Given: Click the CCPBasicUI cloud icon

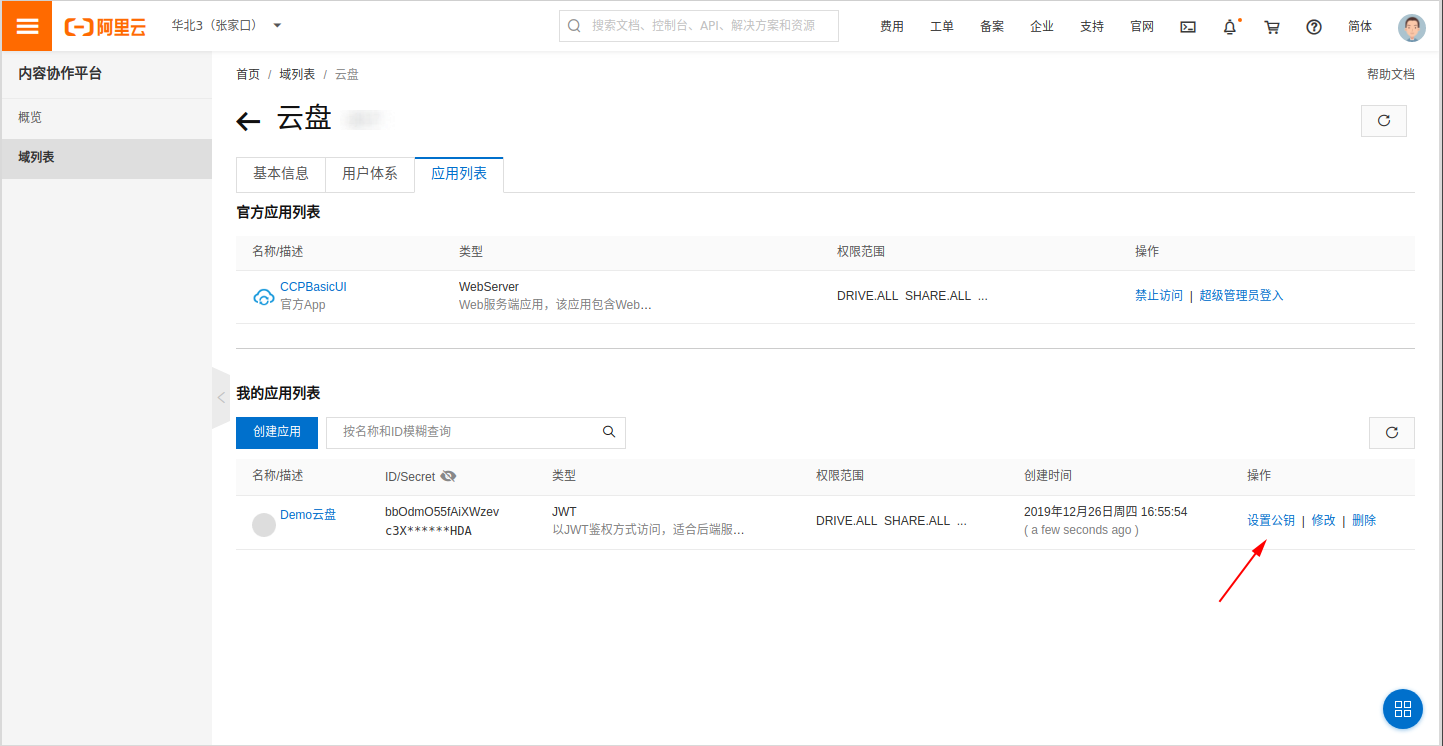Looking at the screenshot, I should 264,296.
